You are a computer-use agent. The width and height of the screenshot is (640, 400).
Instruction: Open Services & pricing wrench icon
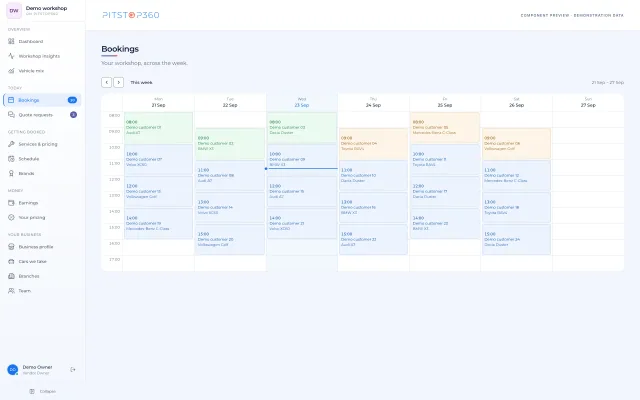point(11,144)
